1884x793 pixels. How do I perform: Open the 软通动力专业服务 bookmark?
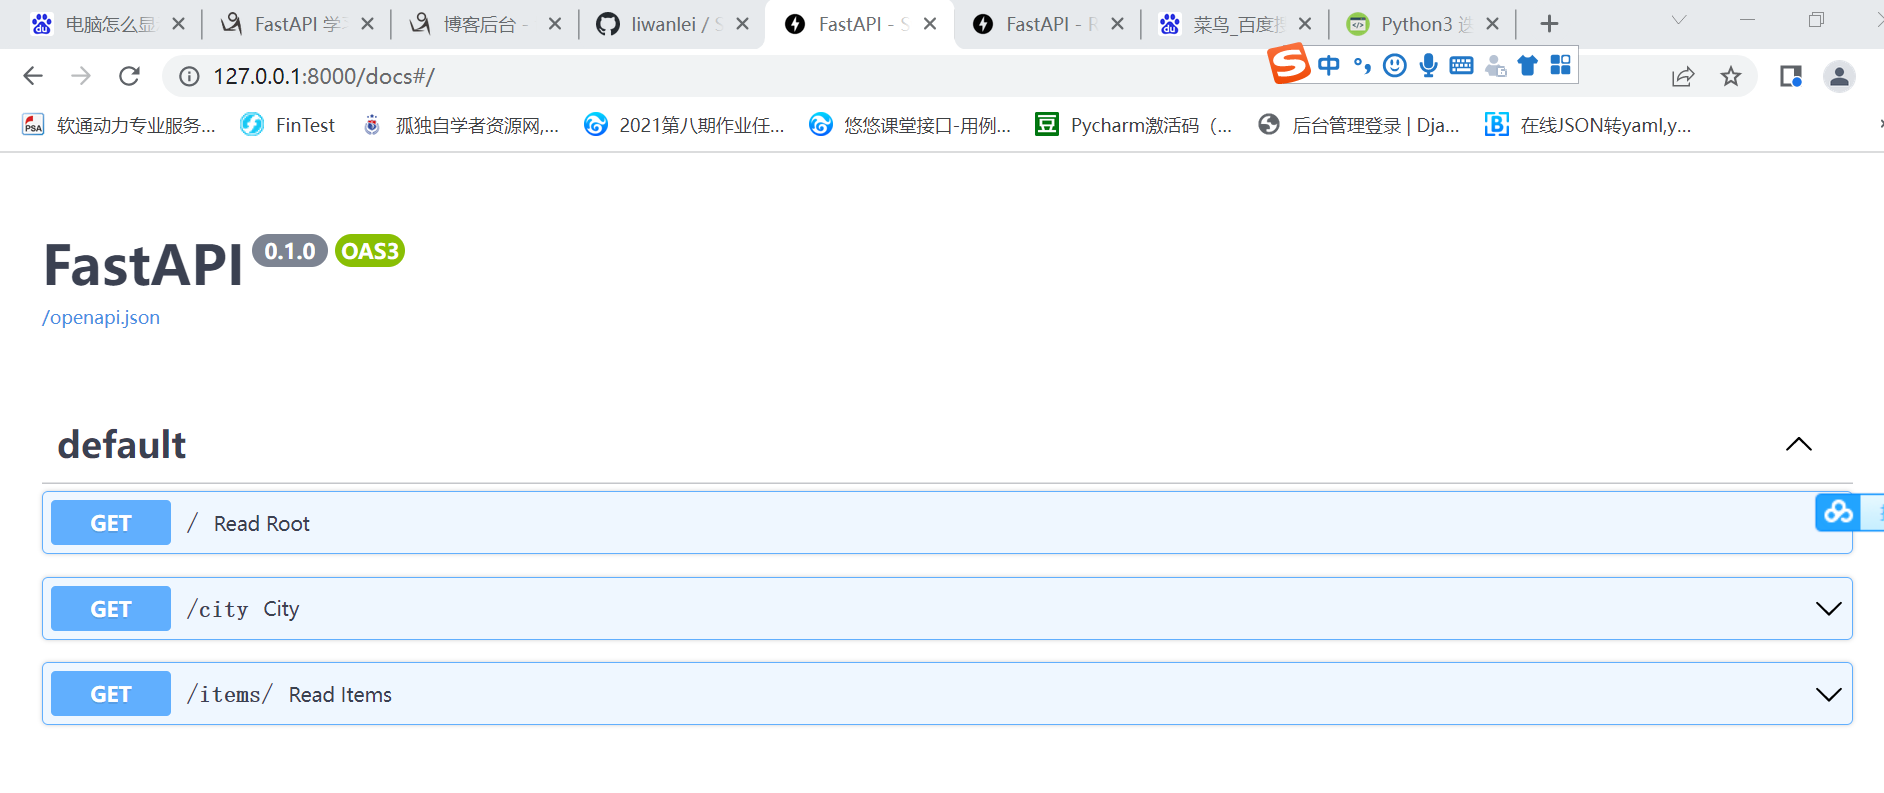click(119, 125)
